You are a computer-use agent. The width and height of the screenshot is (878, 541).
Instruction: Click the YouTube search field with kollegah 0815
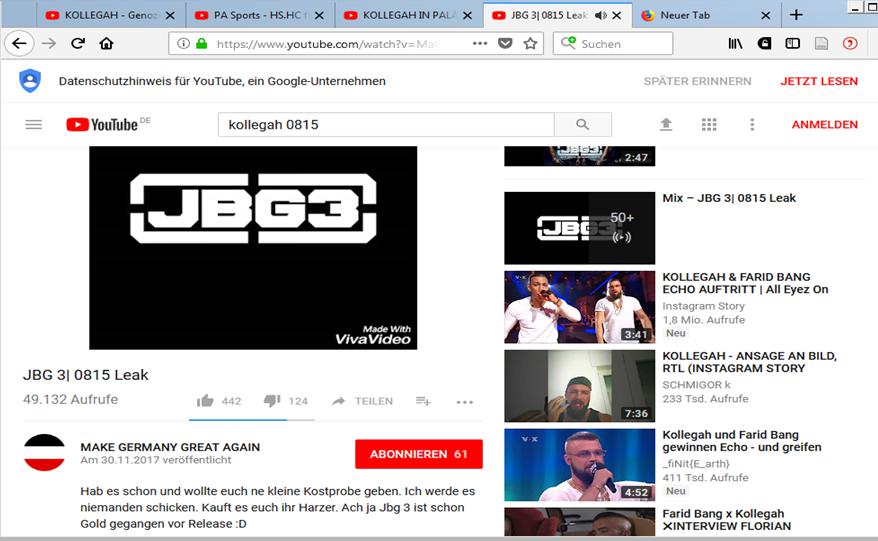click(386, 124)
